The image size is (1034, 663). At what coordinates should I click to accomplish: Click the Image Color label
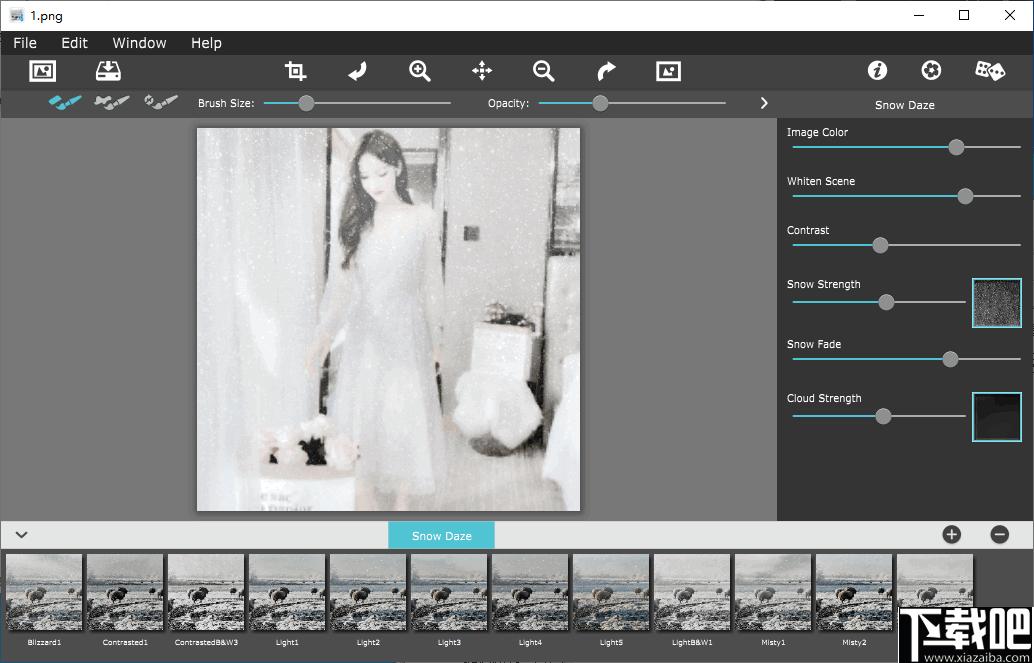click(817, 132)
